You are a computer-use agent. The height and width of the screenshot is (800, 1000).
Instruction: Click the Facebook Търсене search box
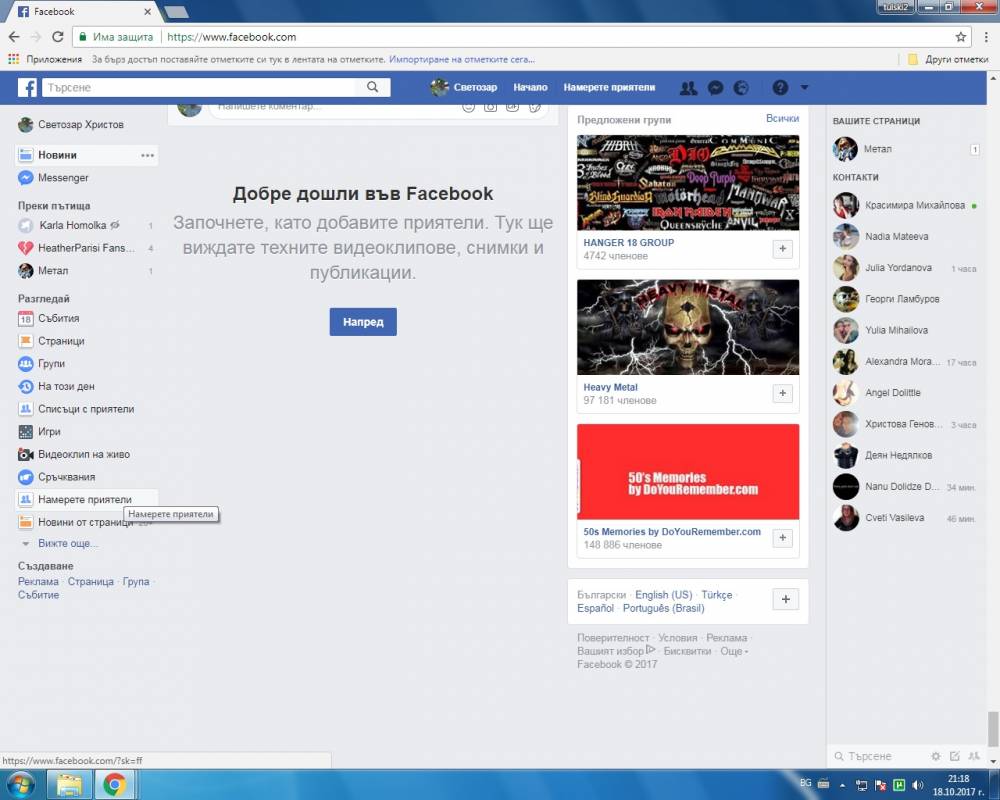pos(200,87)
